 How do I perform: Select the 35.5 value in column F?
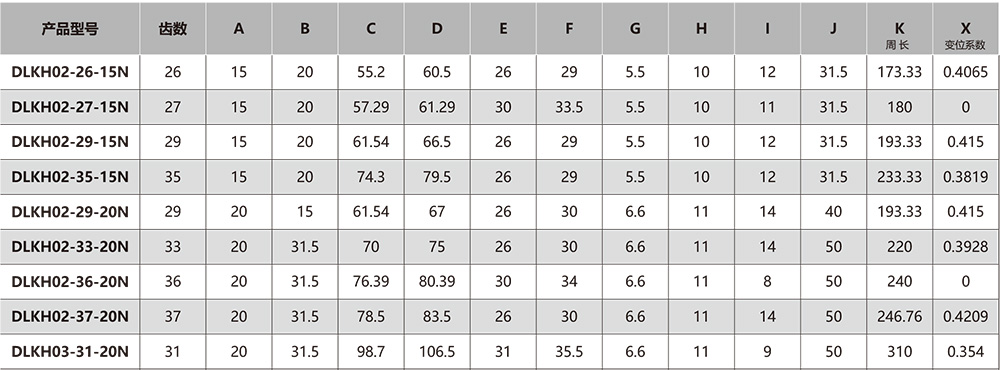pyautogui.click(x=569, y=352)
